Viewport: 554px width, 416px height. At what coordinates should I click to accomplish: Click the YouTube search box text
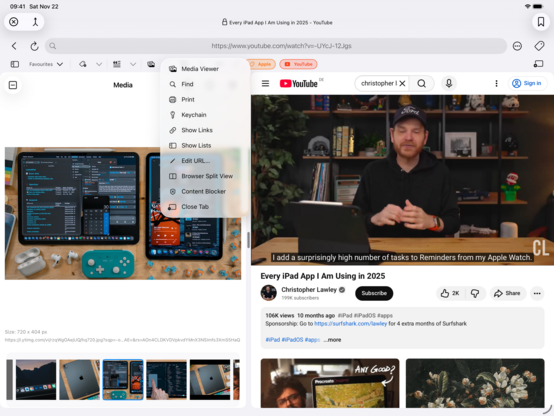(379, 83)
